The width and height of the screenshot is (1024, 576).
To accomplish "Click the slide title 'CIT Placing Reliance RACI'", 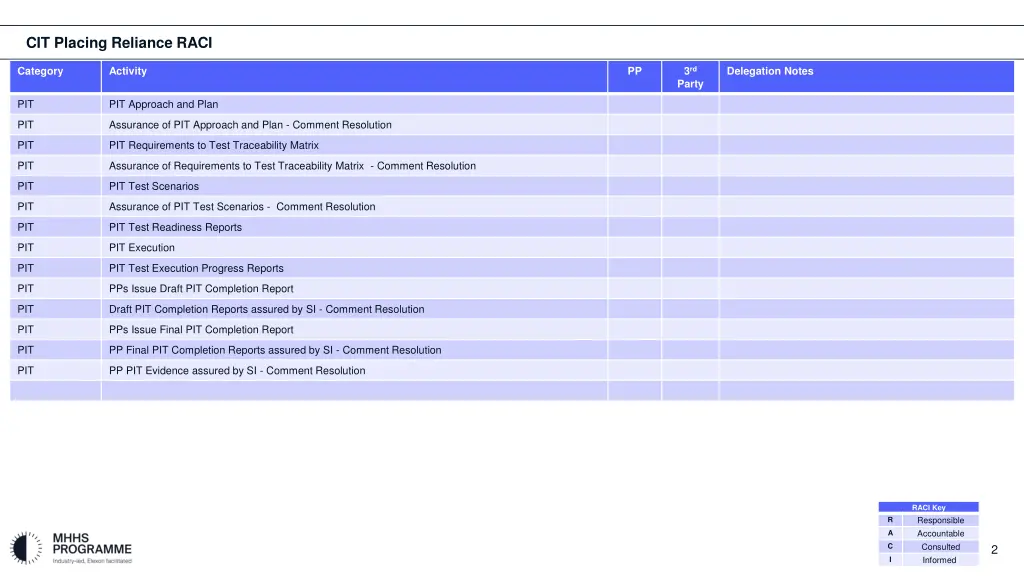I will tap(119, 43).
